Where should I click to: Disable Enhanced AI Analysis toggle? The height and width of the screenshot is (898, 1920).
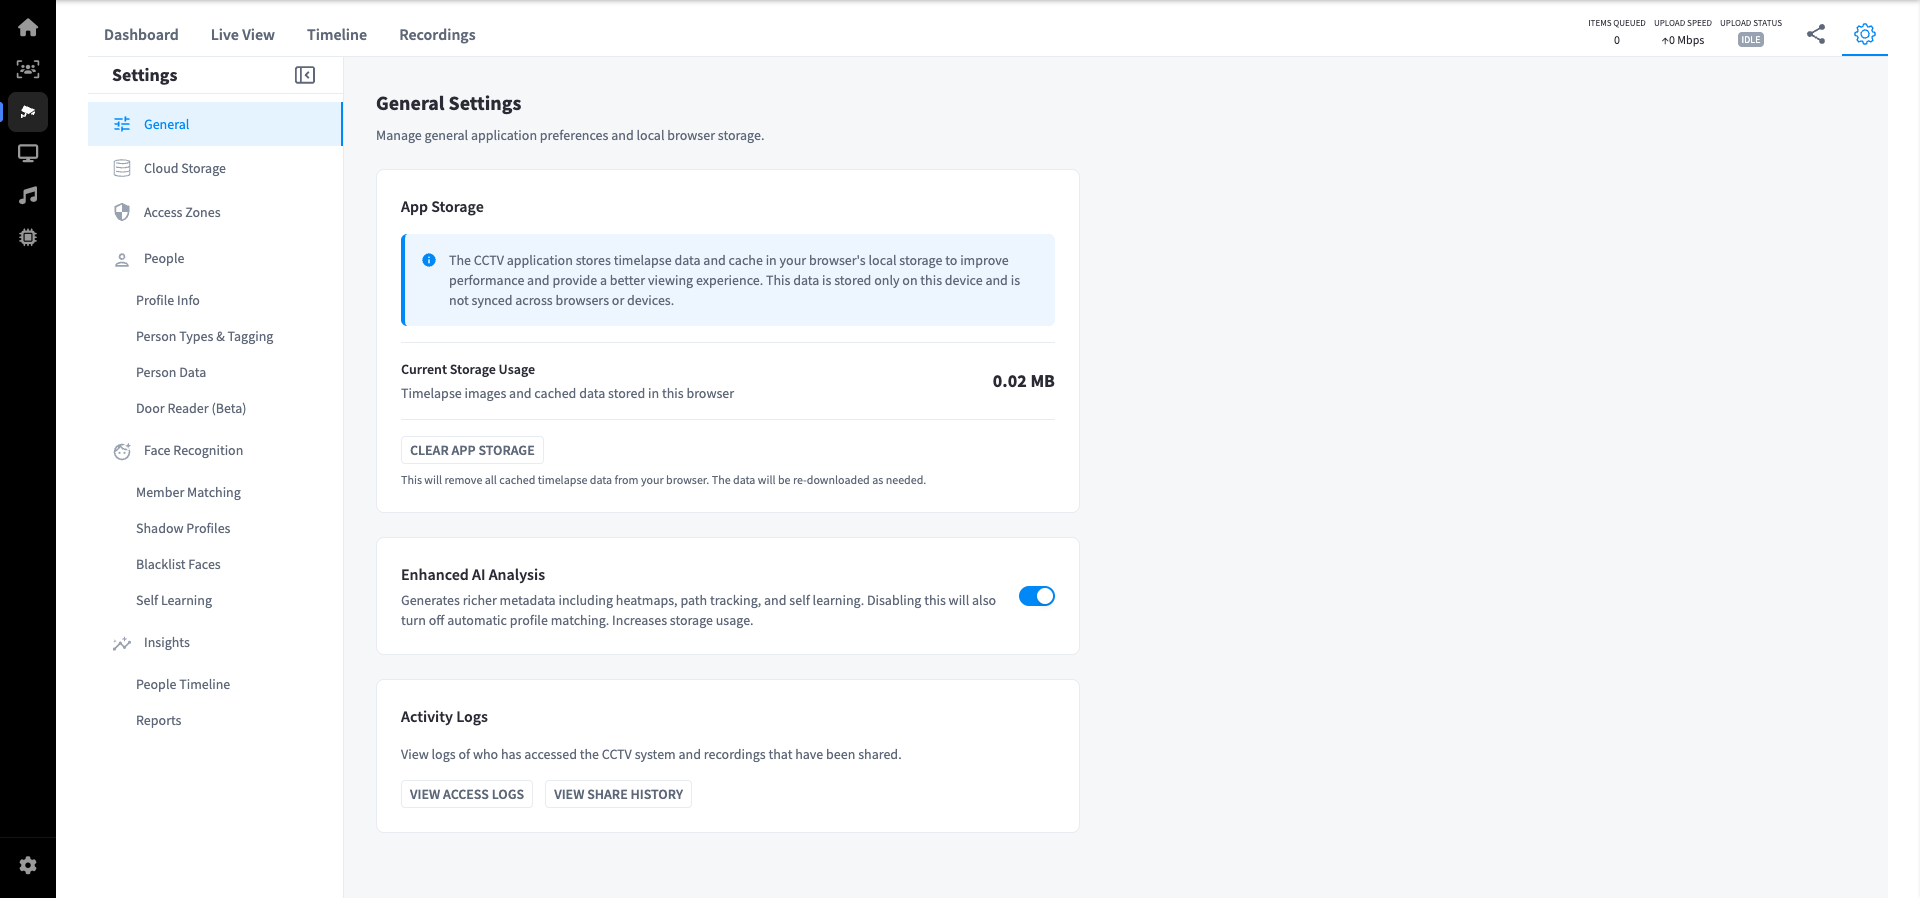1037,596
